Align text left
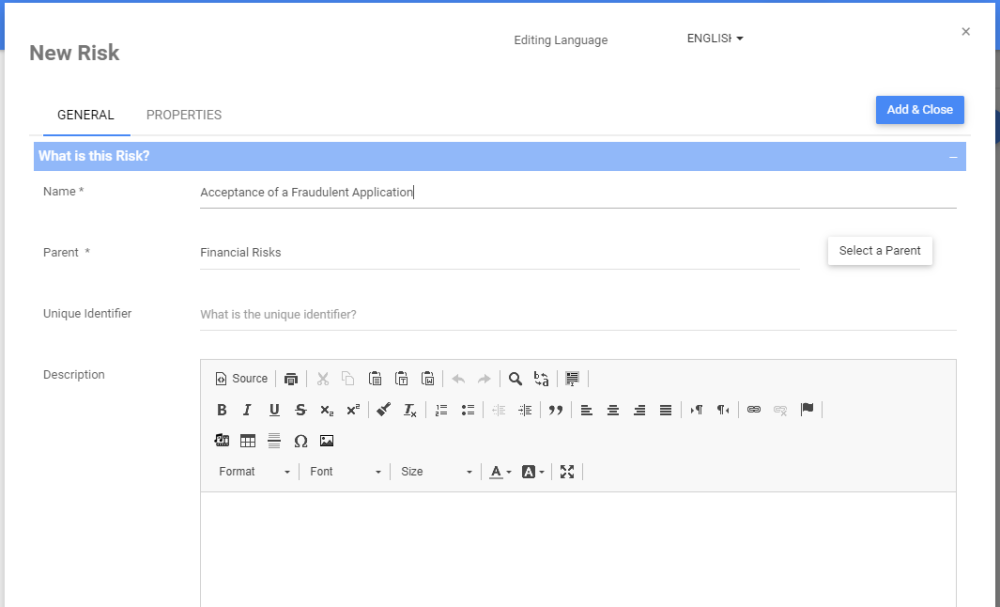Screen dimensions: 1000x607 click(587, 410)
